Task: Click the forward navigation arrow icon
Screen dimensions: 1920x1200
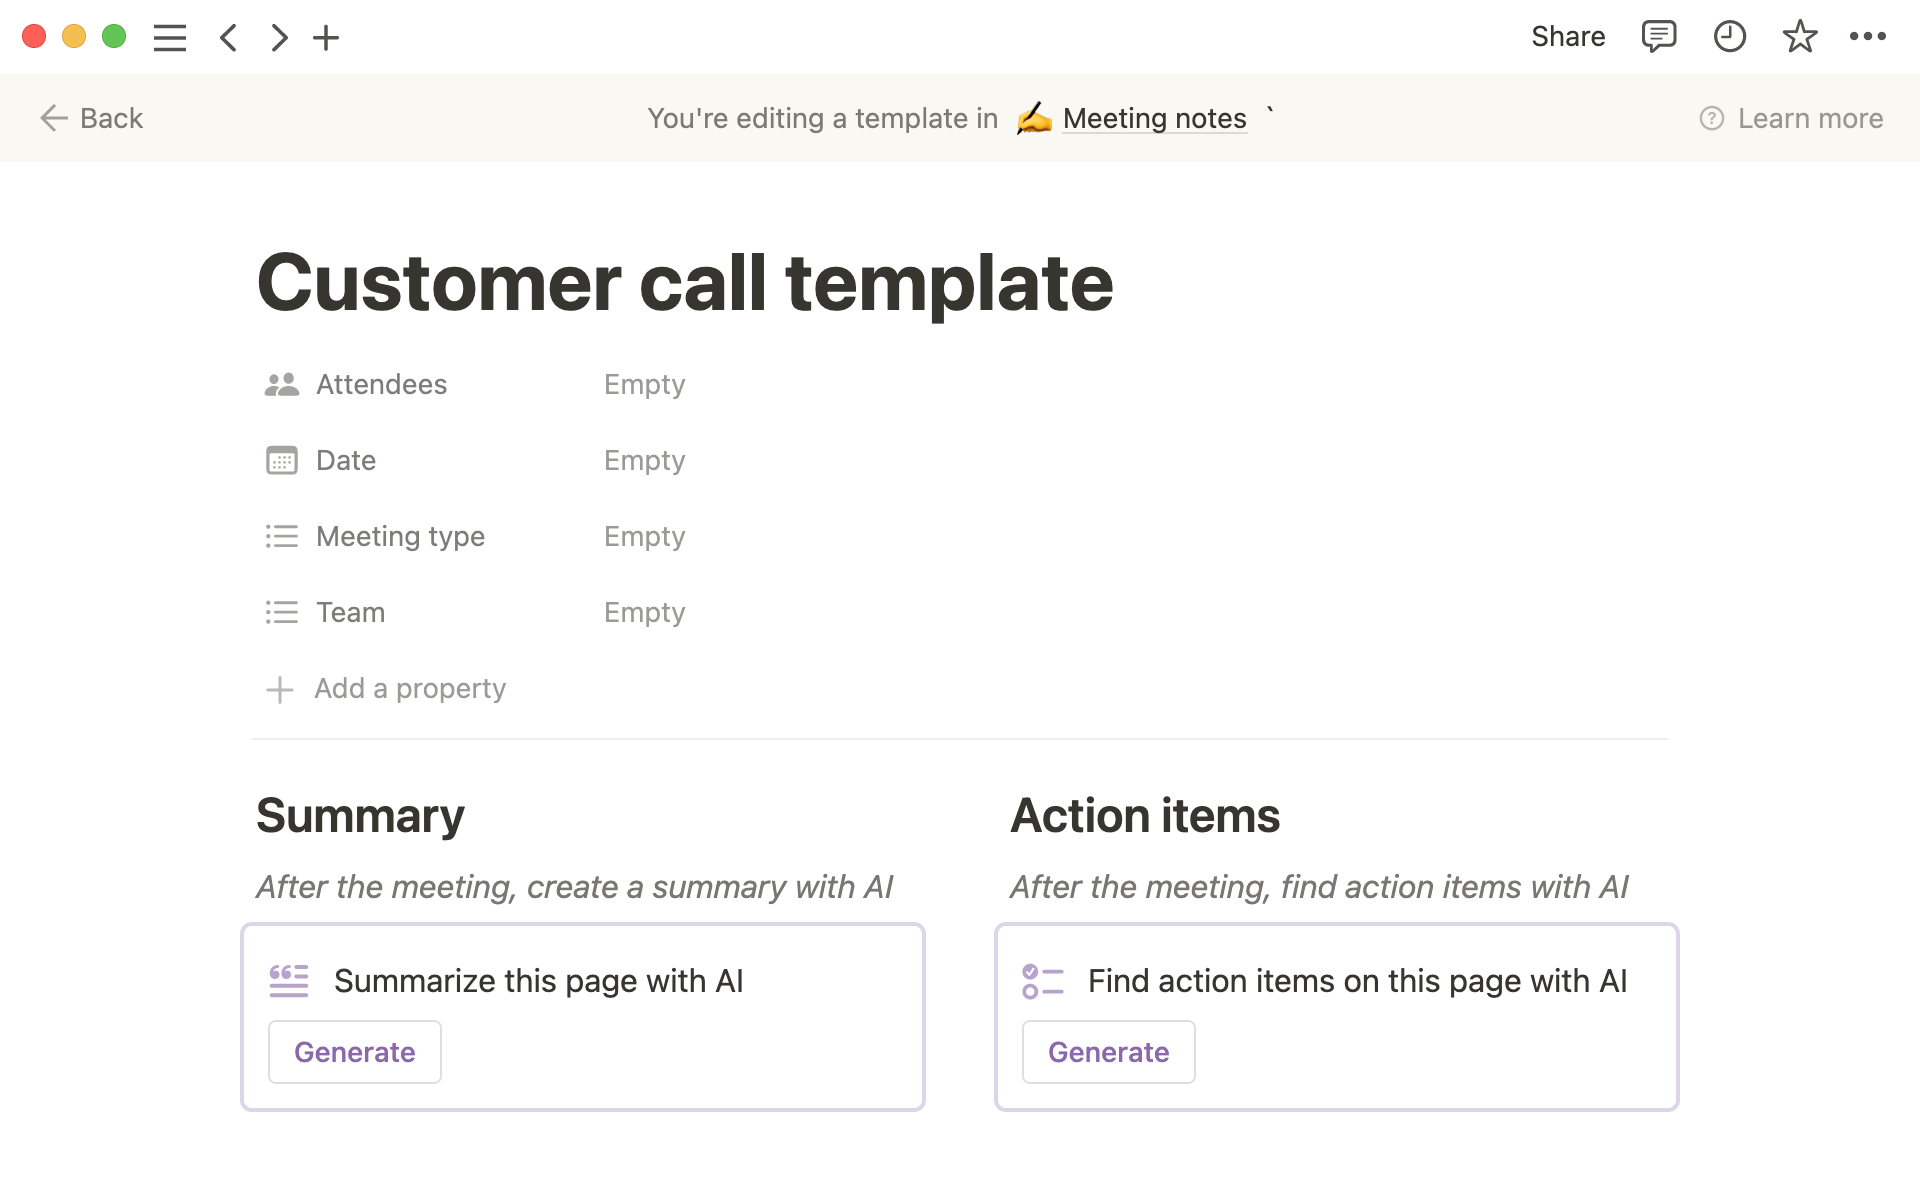Action: pos(276,37)
